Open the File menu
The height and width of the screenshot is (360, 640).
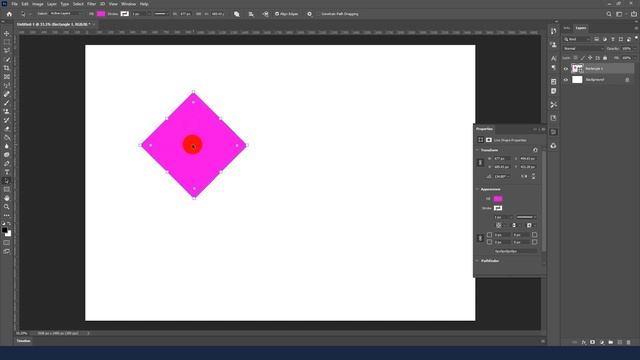tap(14, 4)
